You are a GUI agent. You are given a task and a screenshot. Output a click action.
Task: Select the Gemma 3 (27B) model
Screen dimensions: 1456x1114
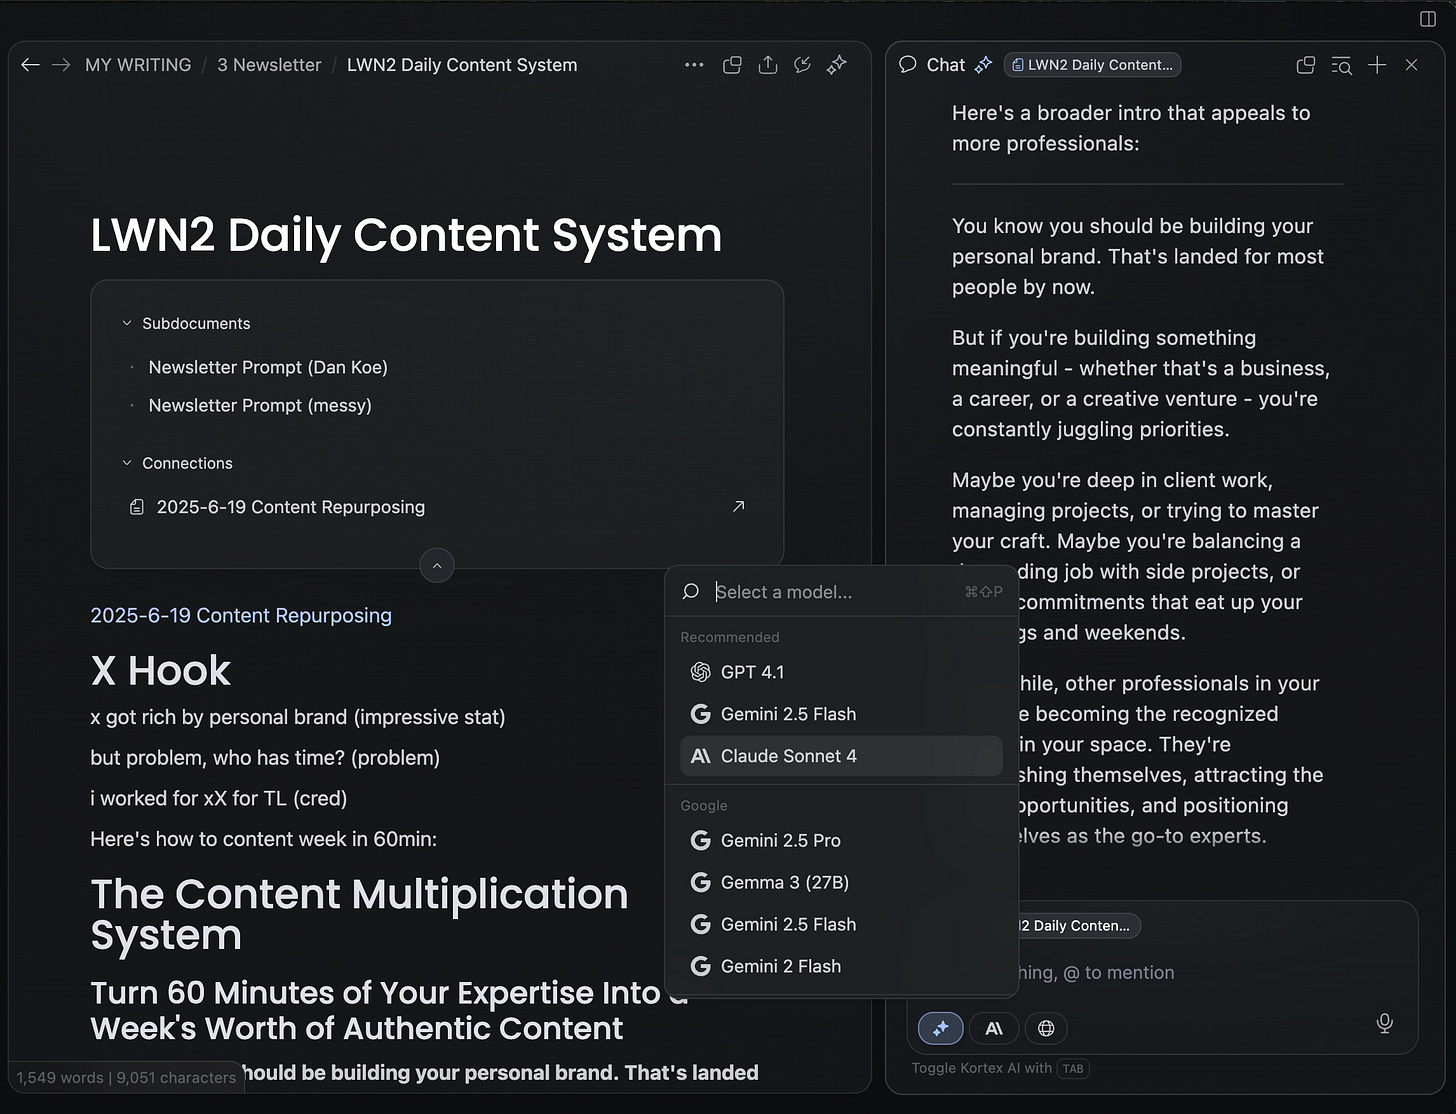pos(841,882)
